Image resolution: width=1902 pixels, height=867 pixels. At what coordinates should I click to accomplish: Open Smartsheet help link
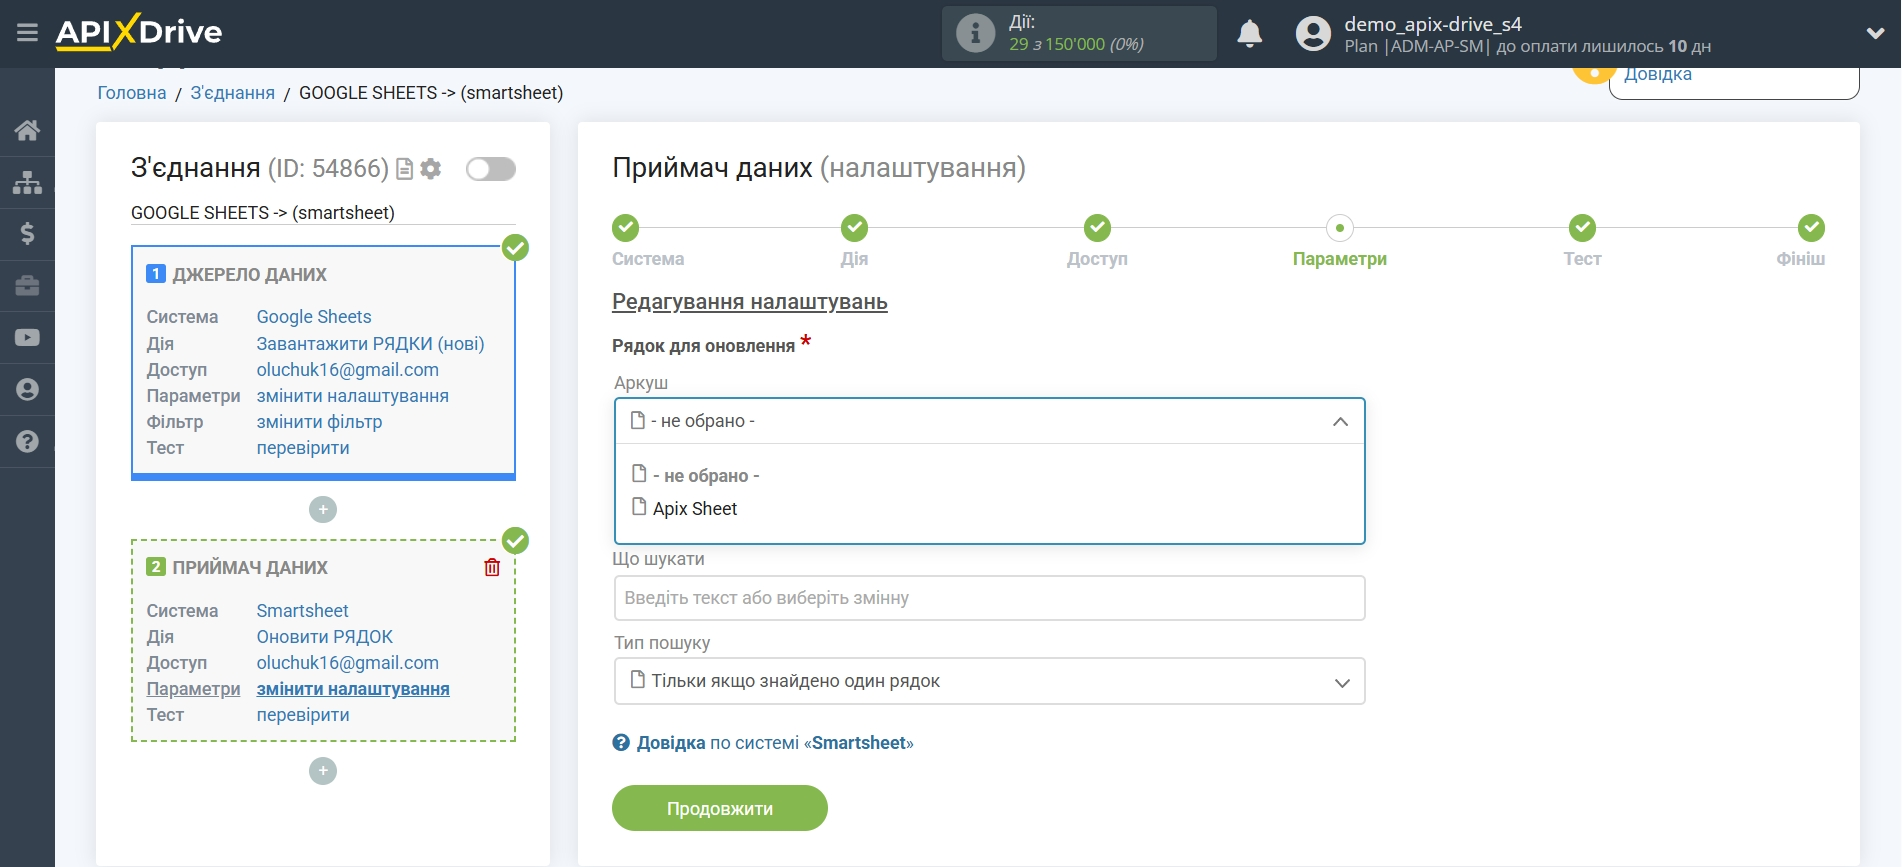(x=763, y=743)
